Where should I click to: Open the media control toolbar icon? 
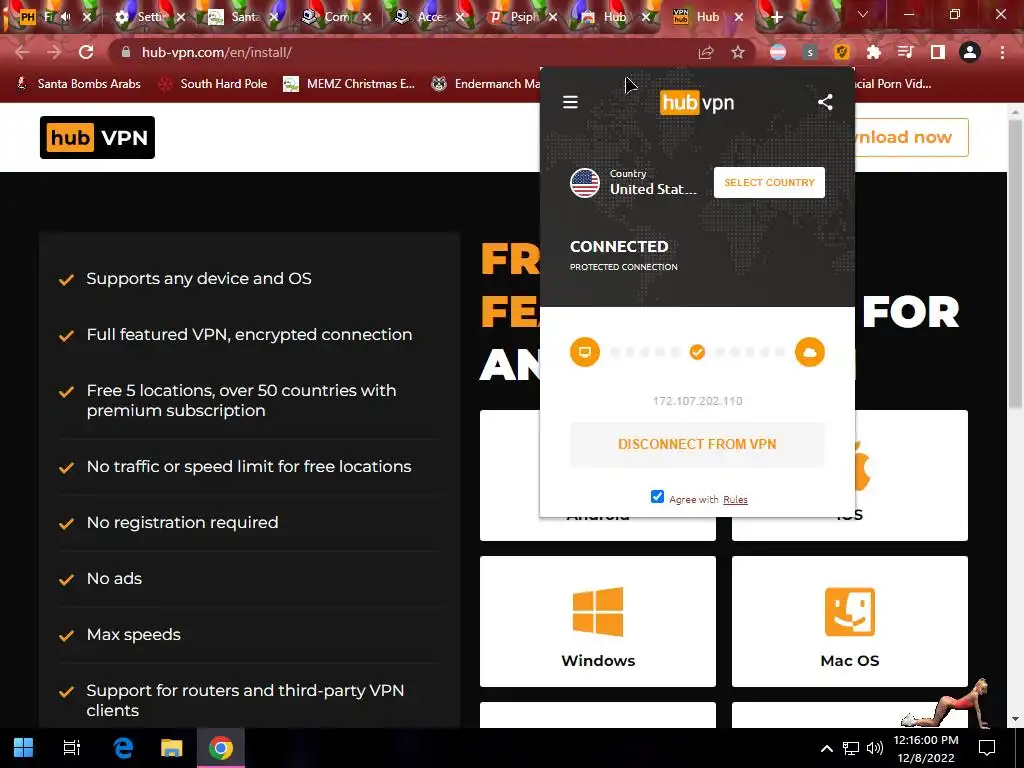(x=905, y=52)
